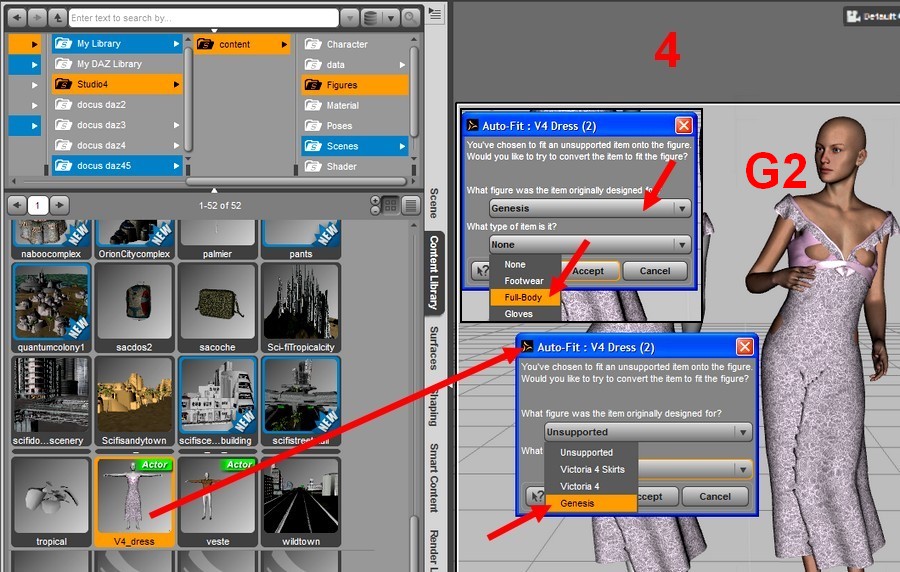The height and width of the screenshot is (572, 900).
Task: Click in the search text field
Action: (x=203, y=18)
